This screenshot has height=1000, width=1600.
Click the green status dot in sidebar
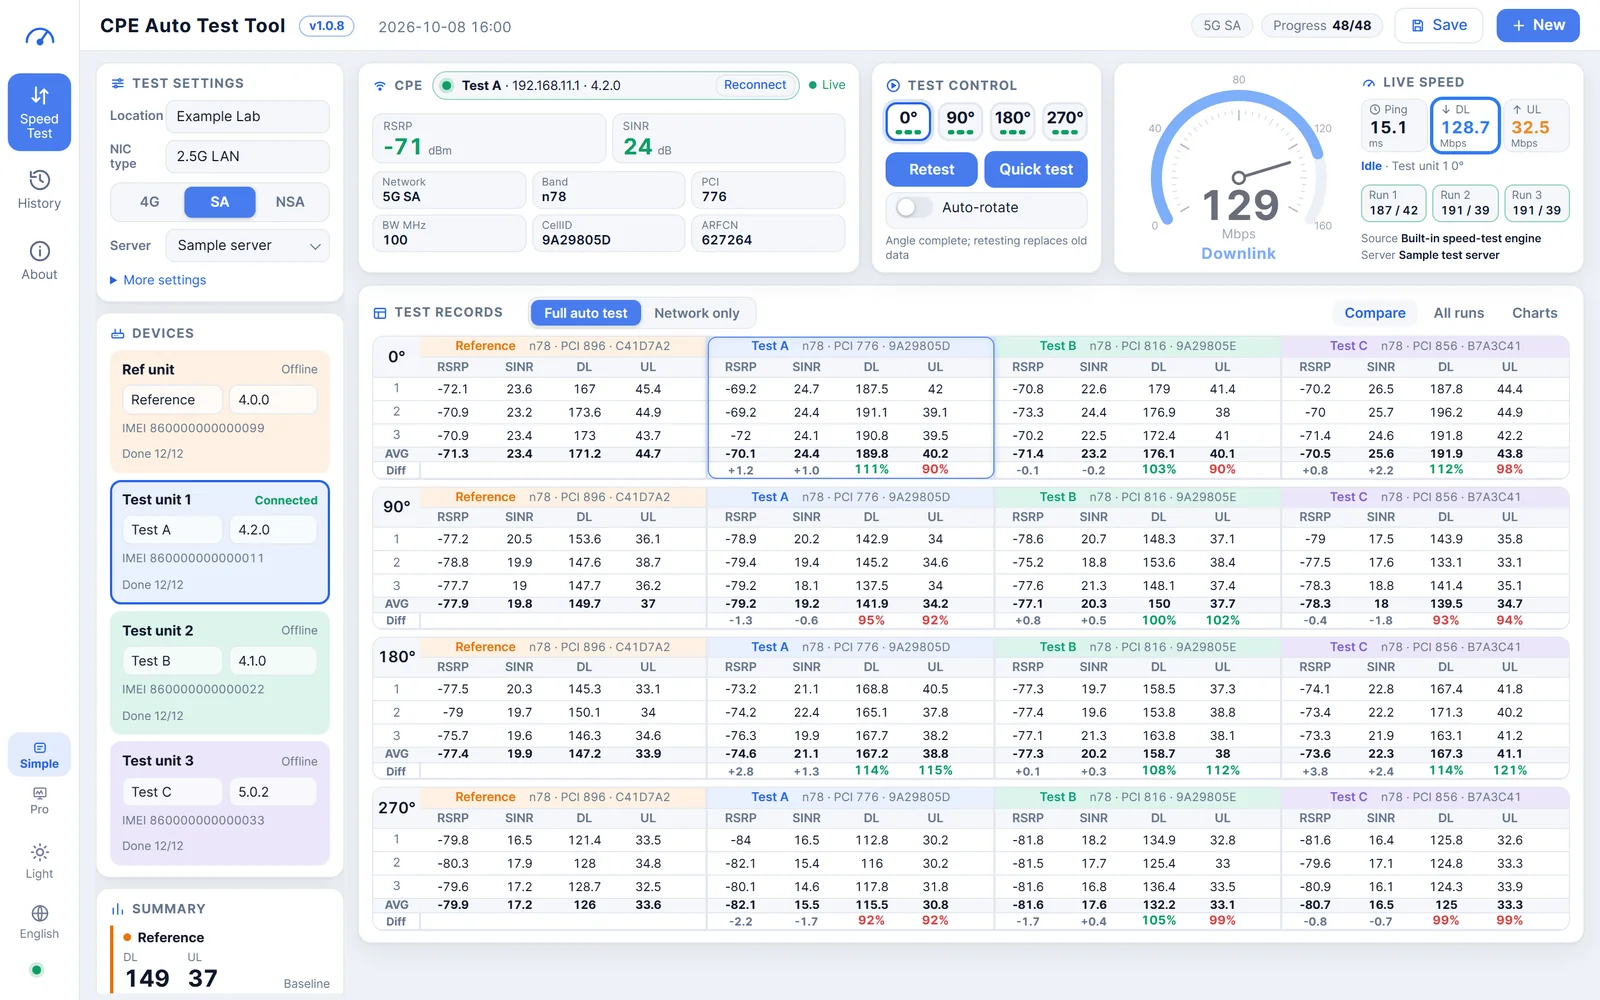point(37,970)
